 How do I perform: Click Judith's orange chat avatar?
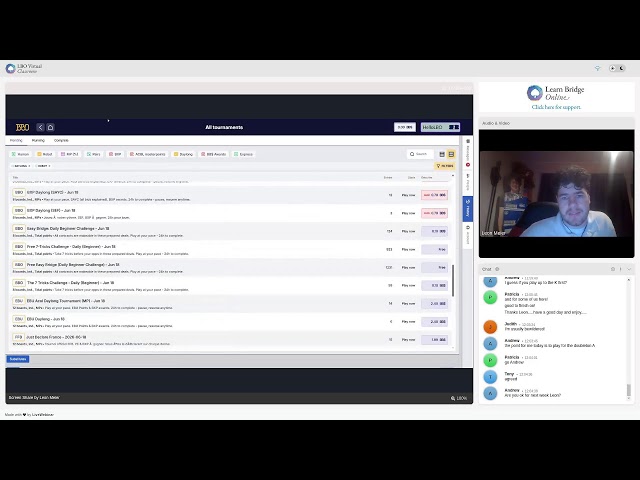(490, 327)
